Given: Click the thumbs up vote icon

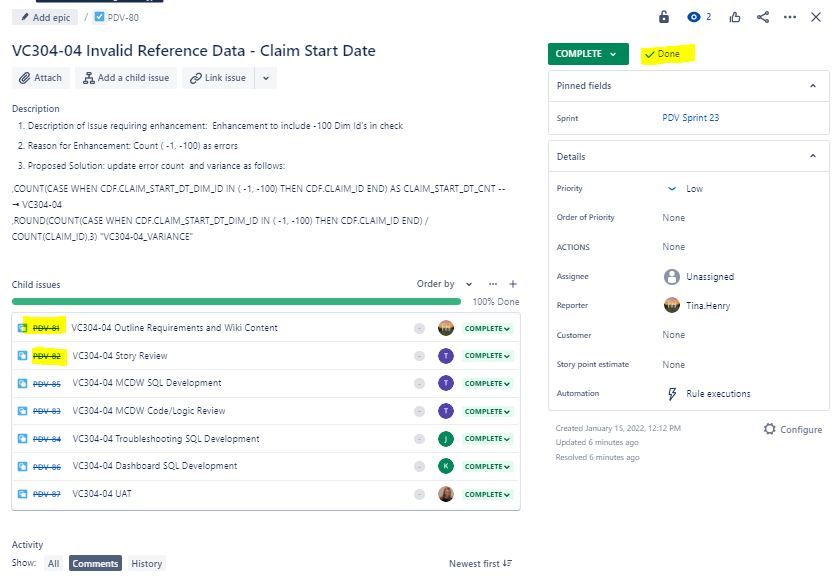Looking at the screenshot, I should 735,17.
